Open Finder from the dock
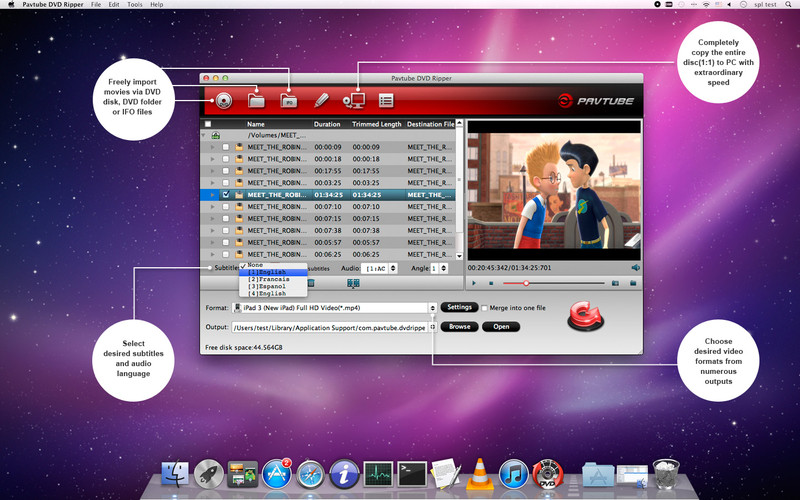Image resolution: width=800 pixels, height=500 pixels. 175,474
